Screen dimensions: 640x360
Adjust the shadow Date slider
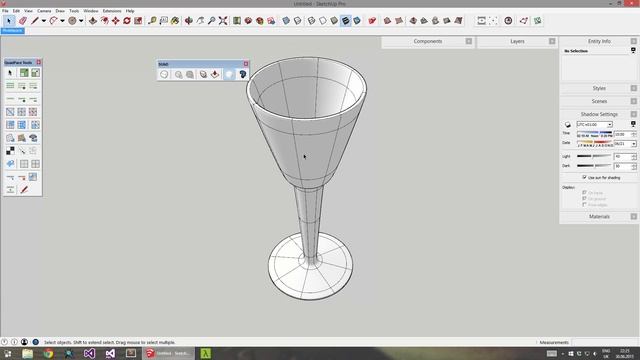tap(595, 144)
